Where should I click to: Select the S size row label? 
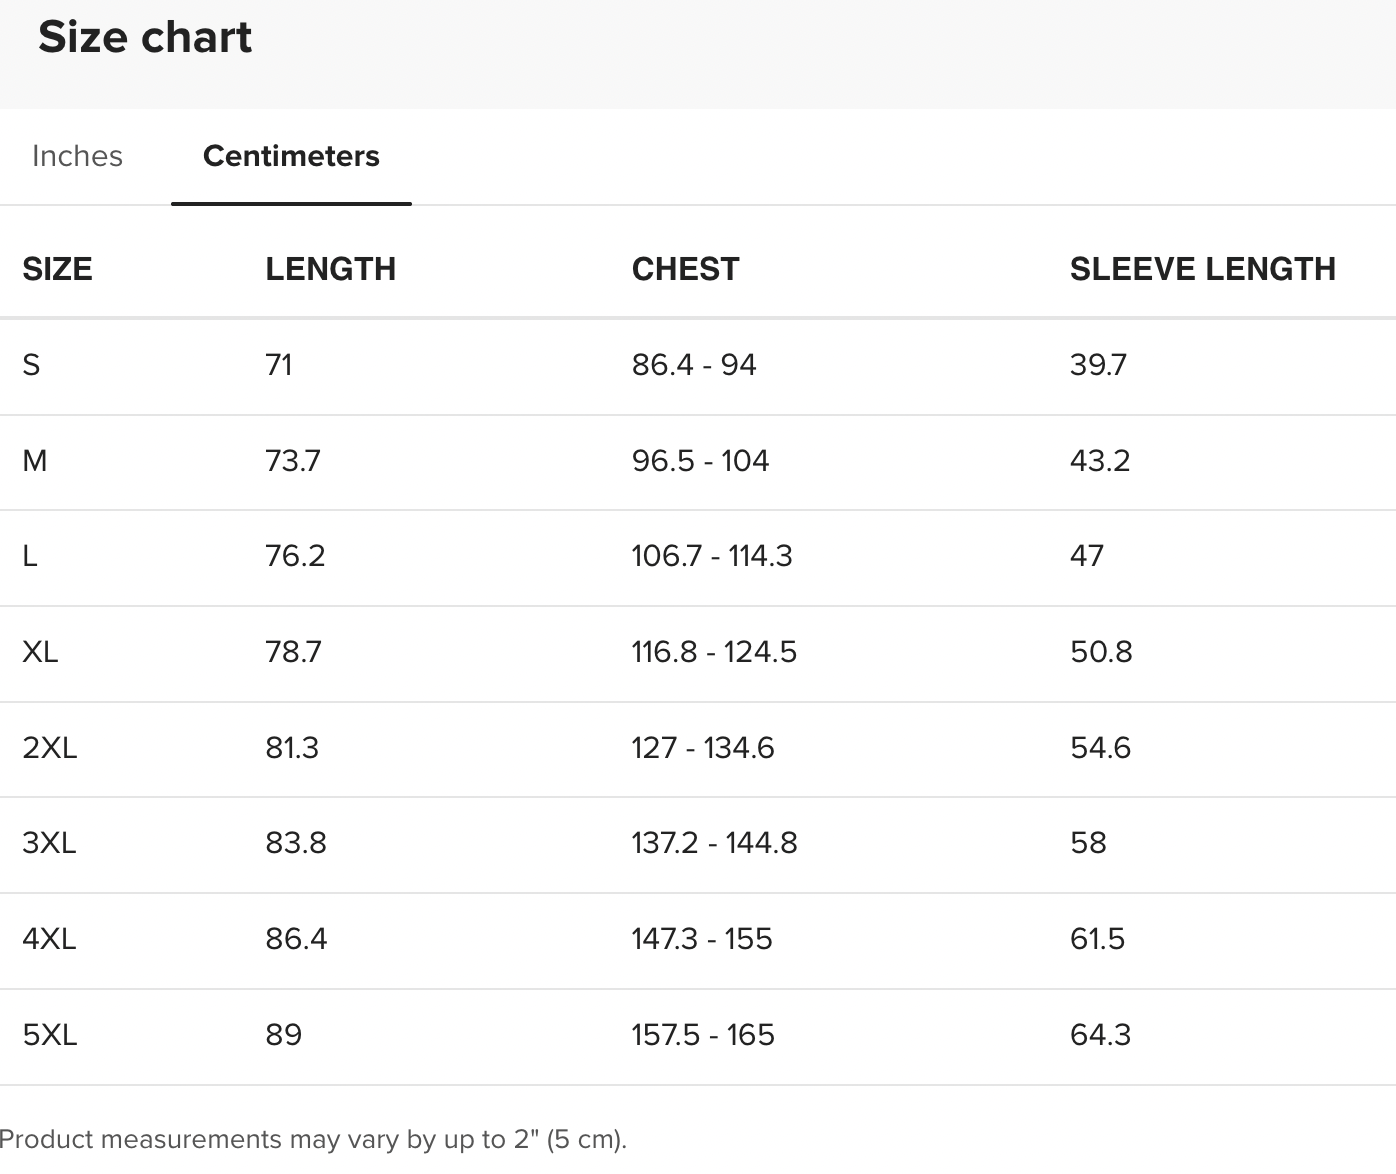[x=31, y=365]
